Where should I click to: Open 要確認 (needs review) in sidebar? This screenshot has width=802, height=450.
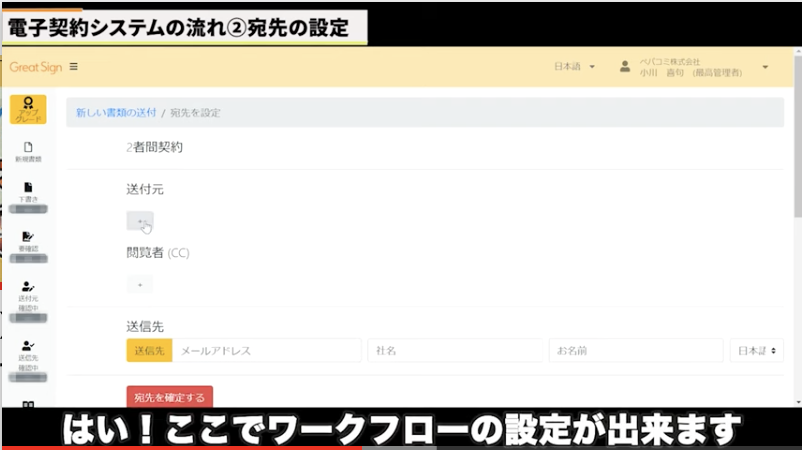click(x=28, y=240)
